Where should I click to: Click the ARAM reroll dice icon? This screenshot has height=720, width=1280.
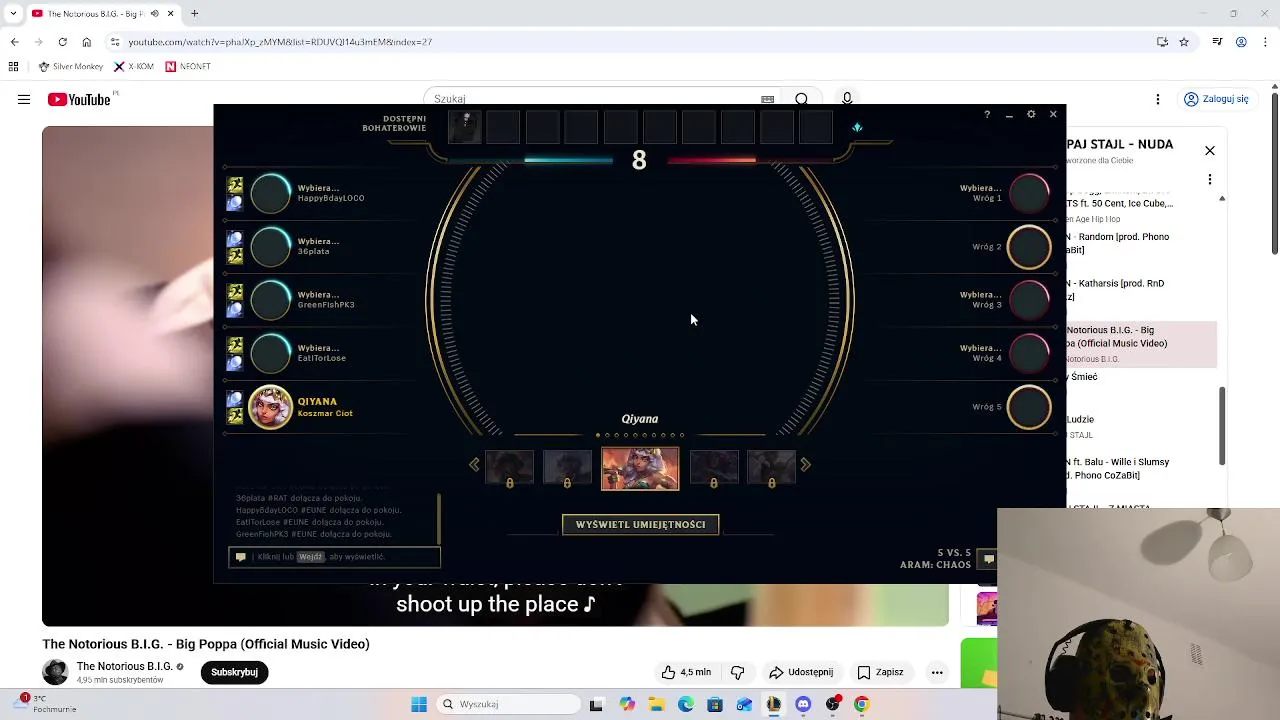tap(857, 127)
